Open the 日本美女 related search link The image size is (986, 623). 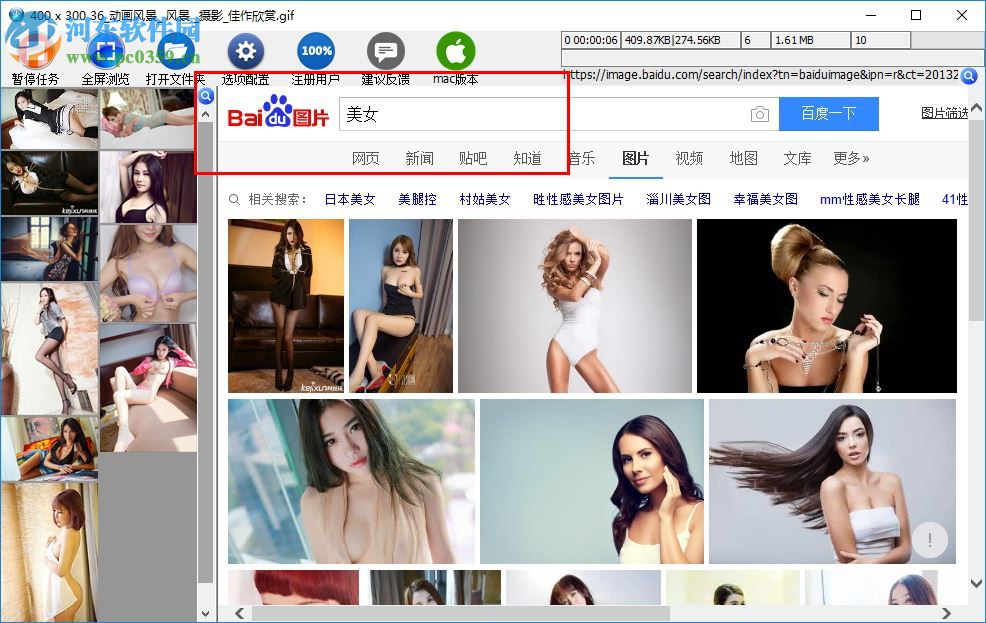pos(349,199)
